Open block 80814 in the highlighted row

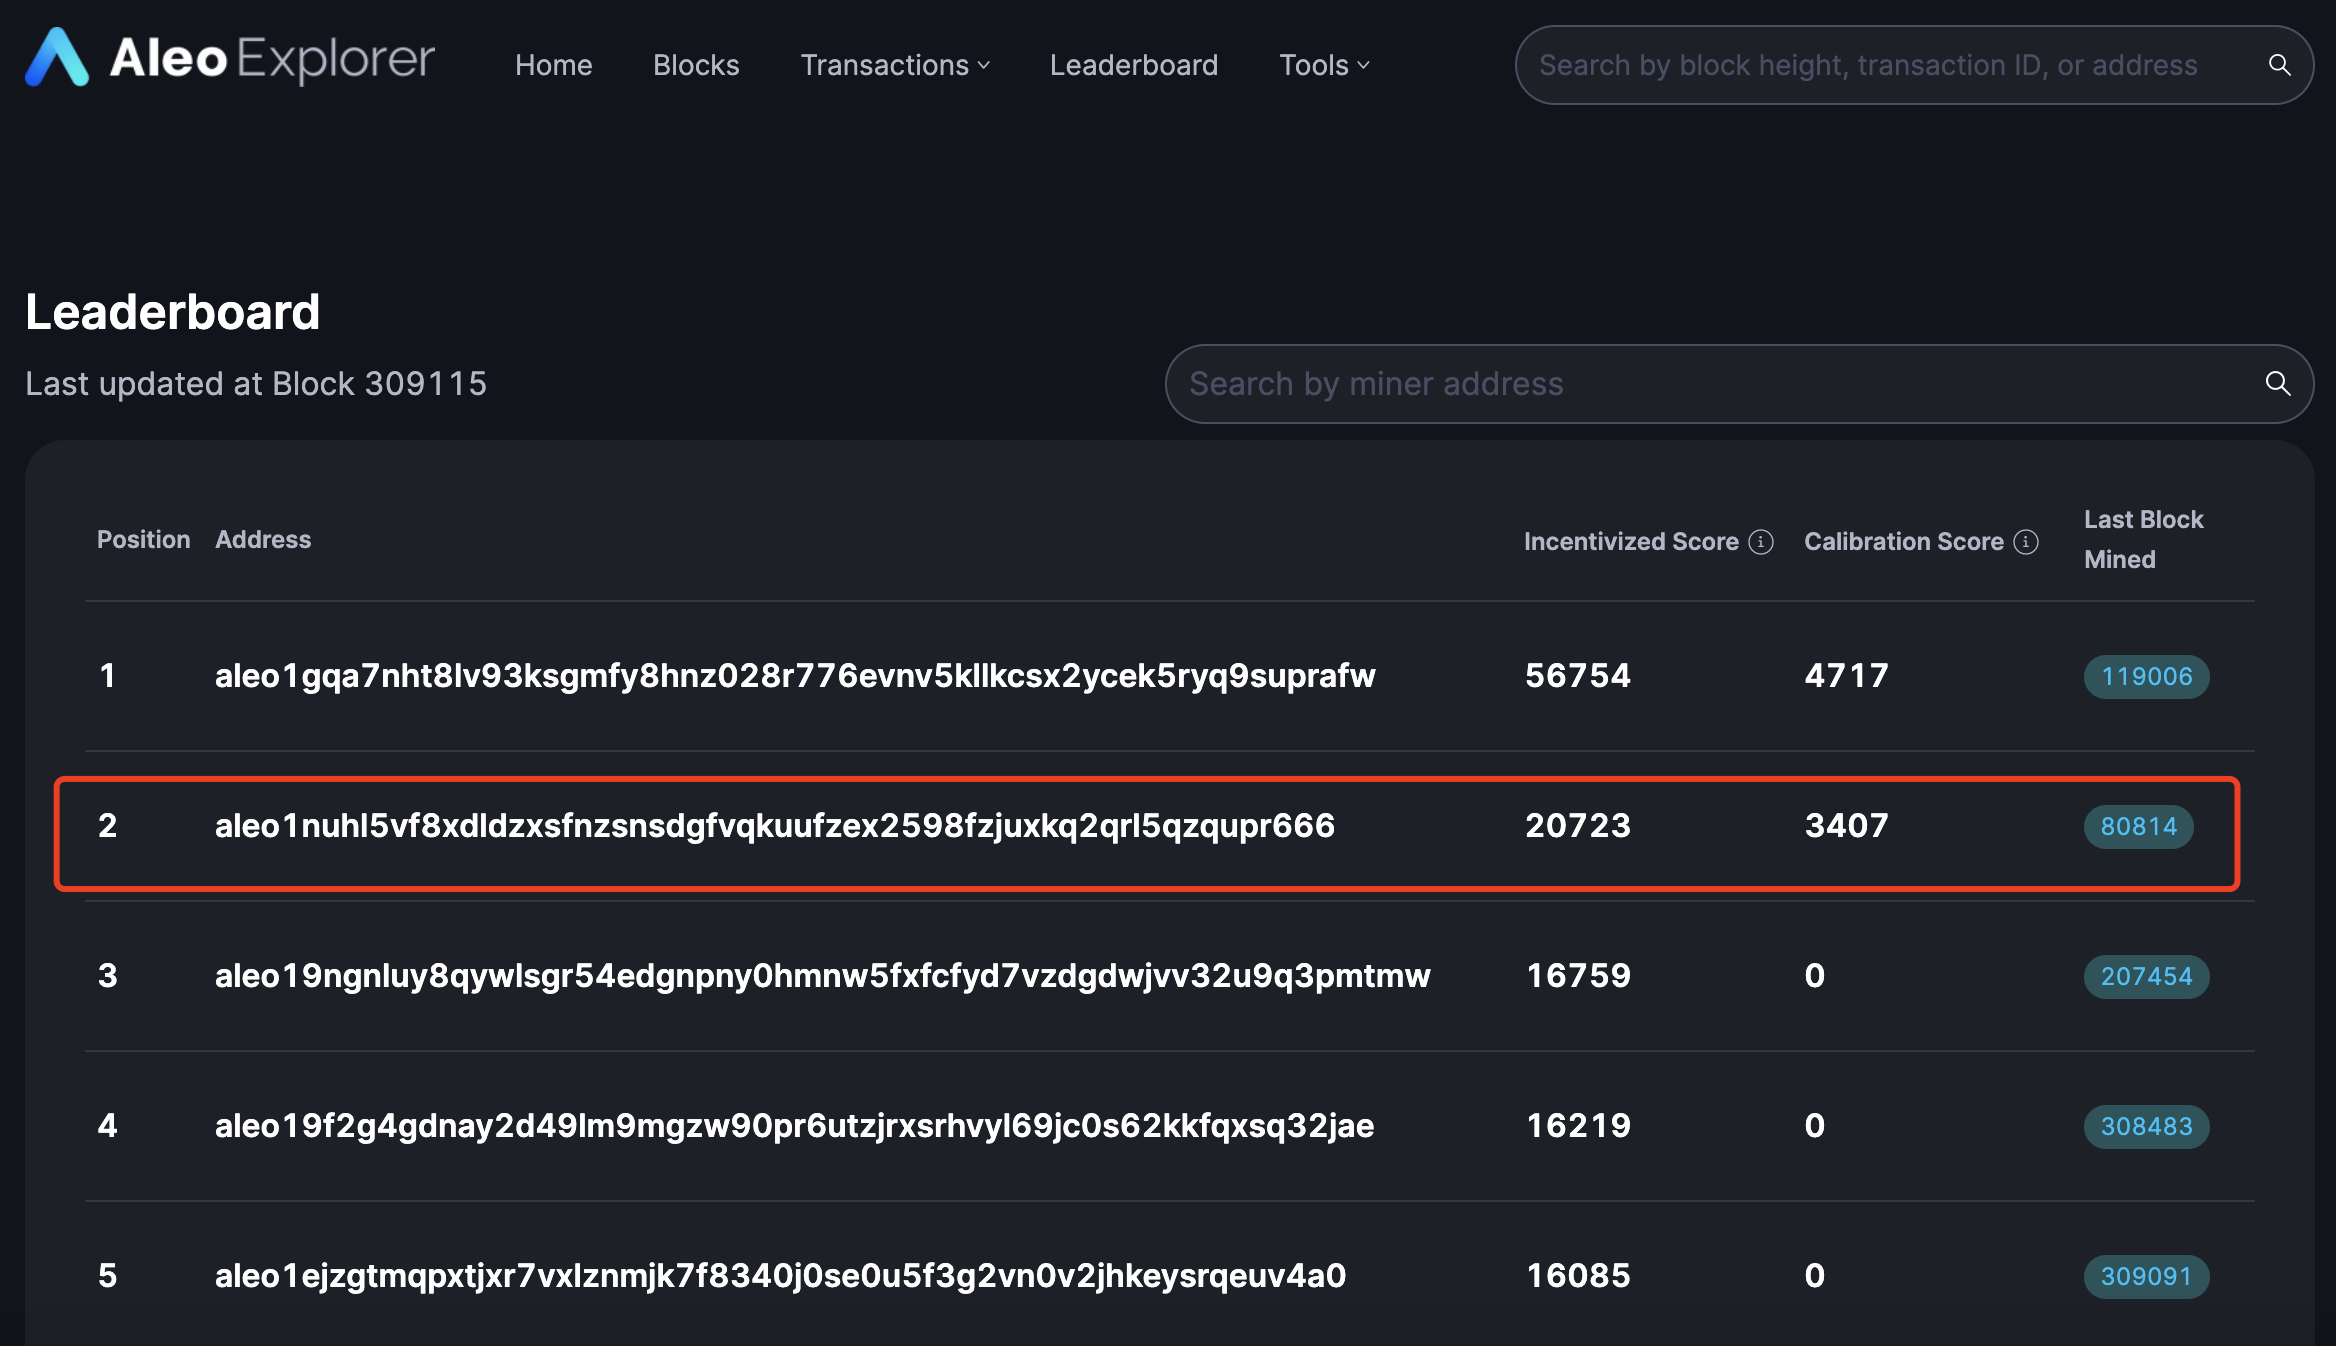click(x=2138, y=827)
